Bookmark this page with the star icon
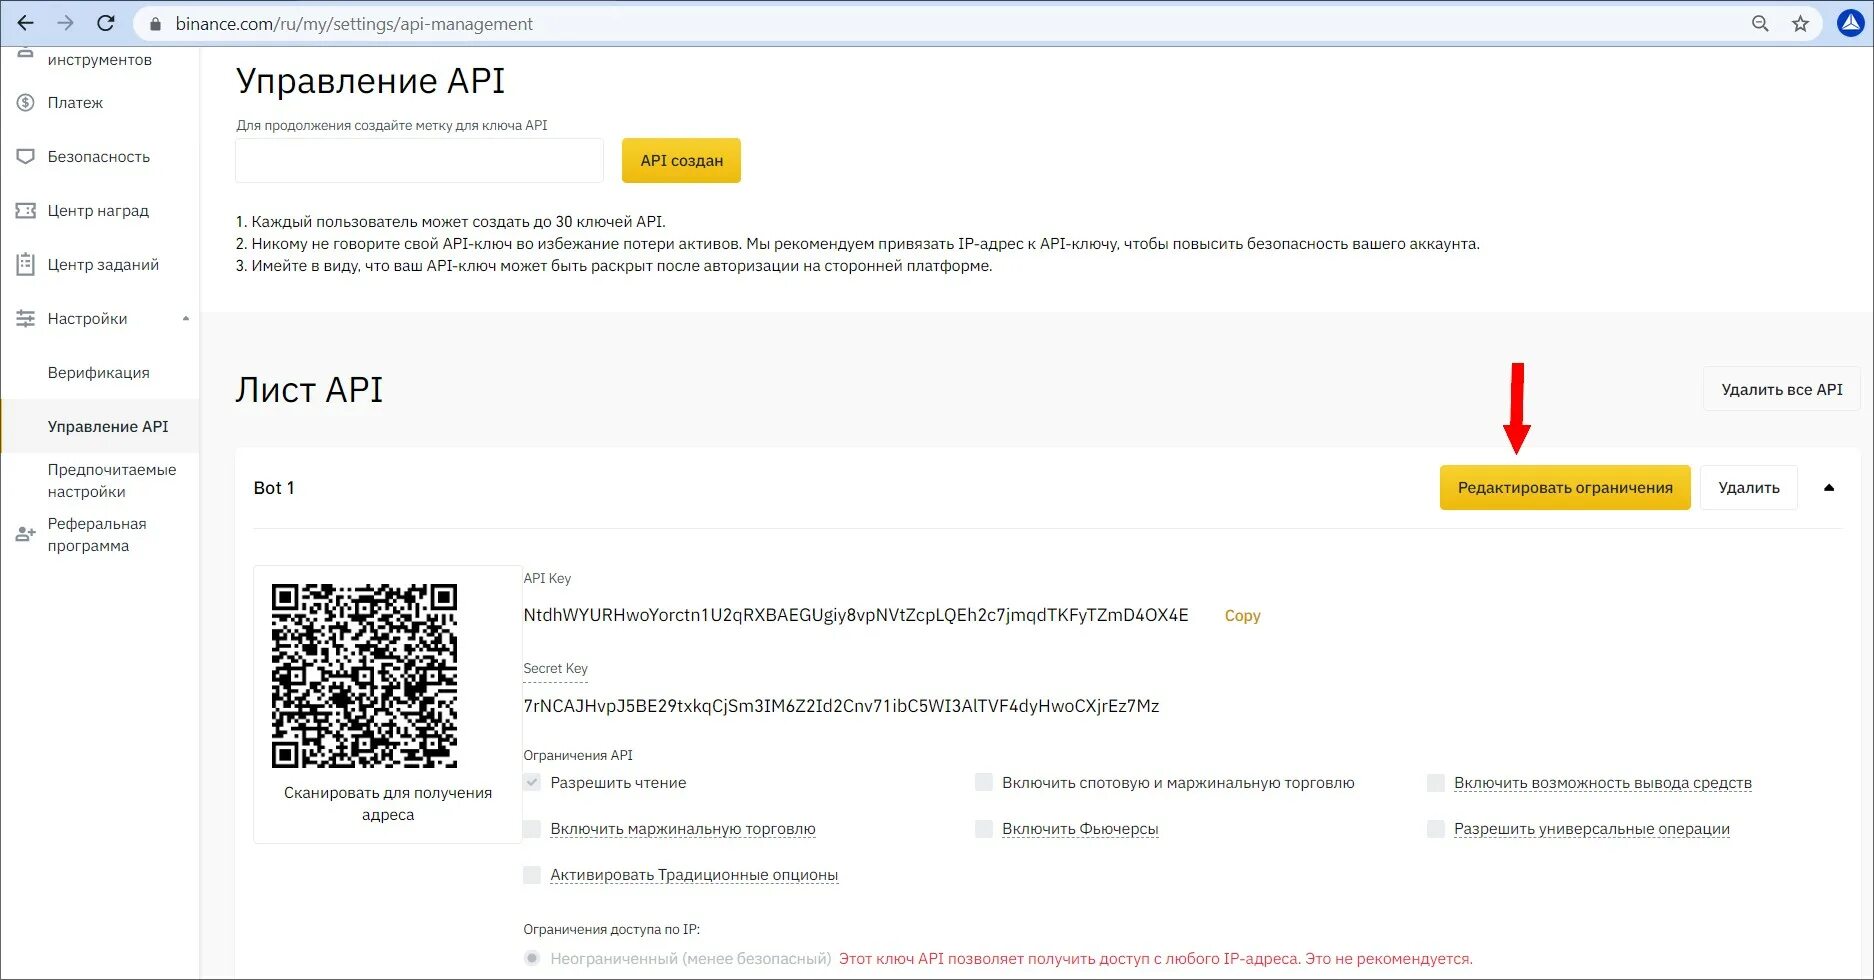The image size is (1874, 980). coord(1800,24)
